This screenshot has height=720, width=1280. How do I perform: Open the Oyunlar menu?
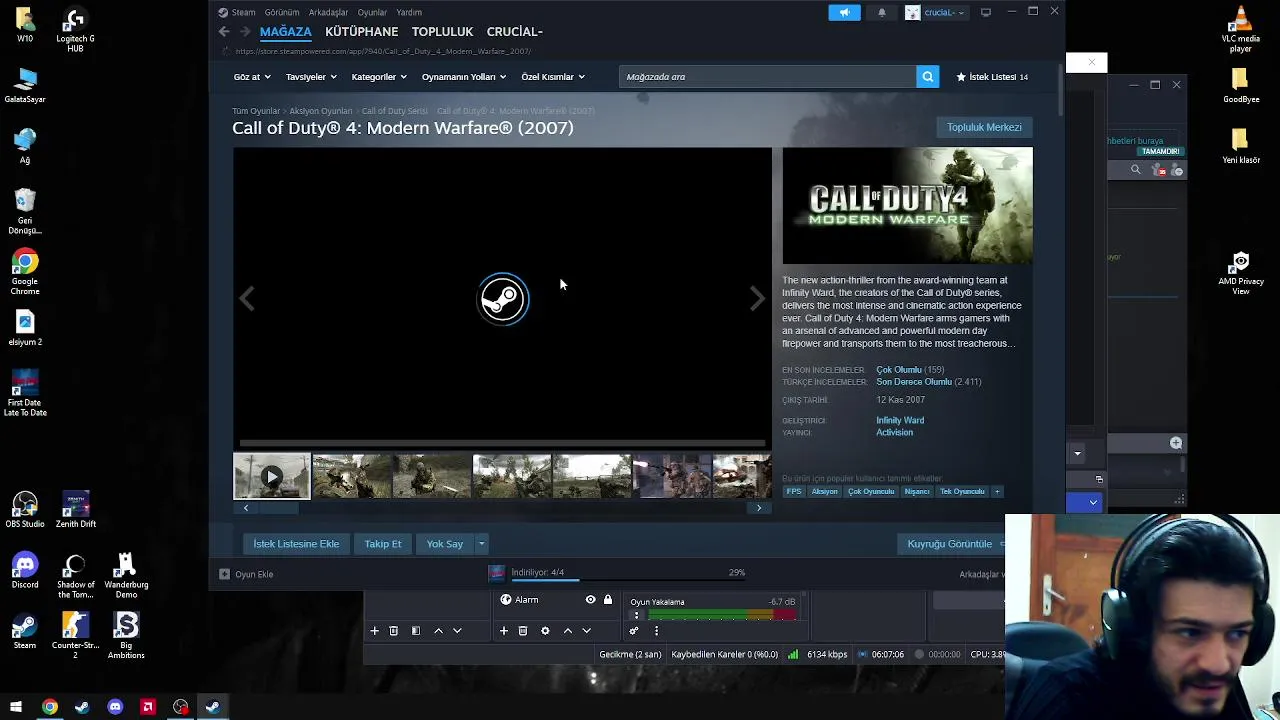[x=372, y=12]
